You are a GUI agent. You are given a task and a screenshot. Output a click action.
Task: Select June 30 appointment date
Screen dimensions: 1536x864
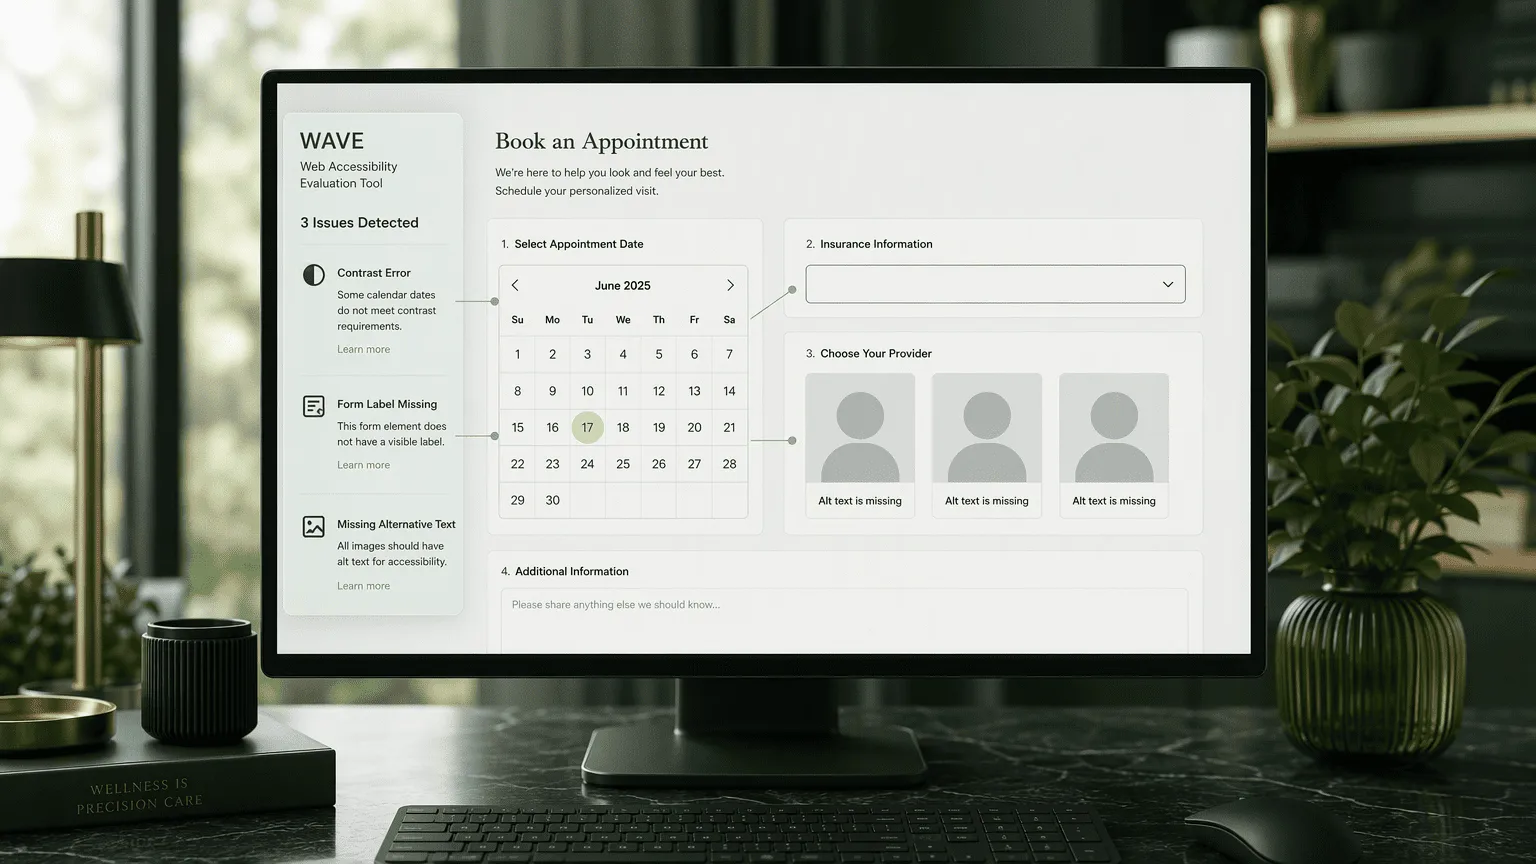pyautogui.click(x=553, y=500)
